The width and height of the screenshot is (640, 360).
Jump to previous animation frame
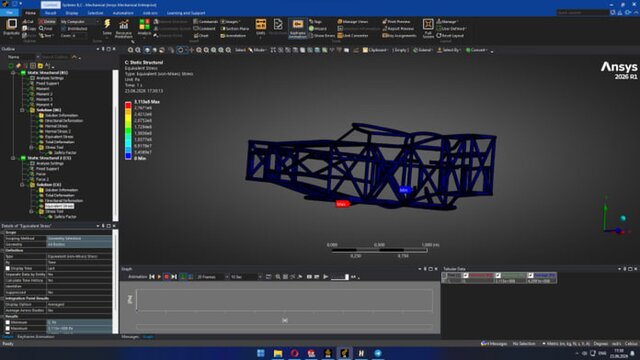pos(152,277)
